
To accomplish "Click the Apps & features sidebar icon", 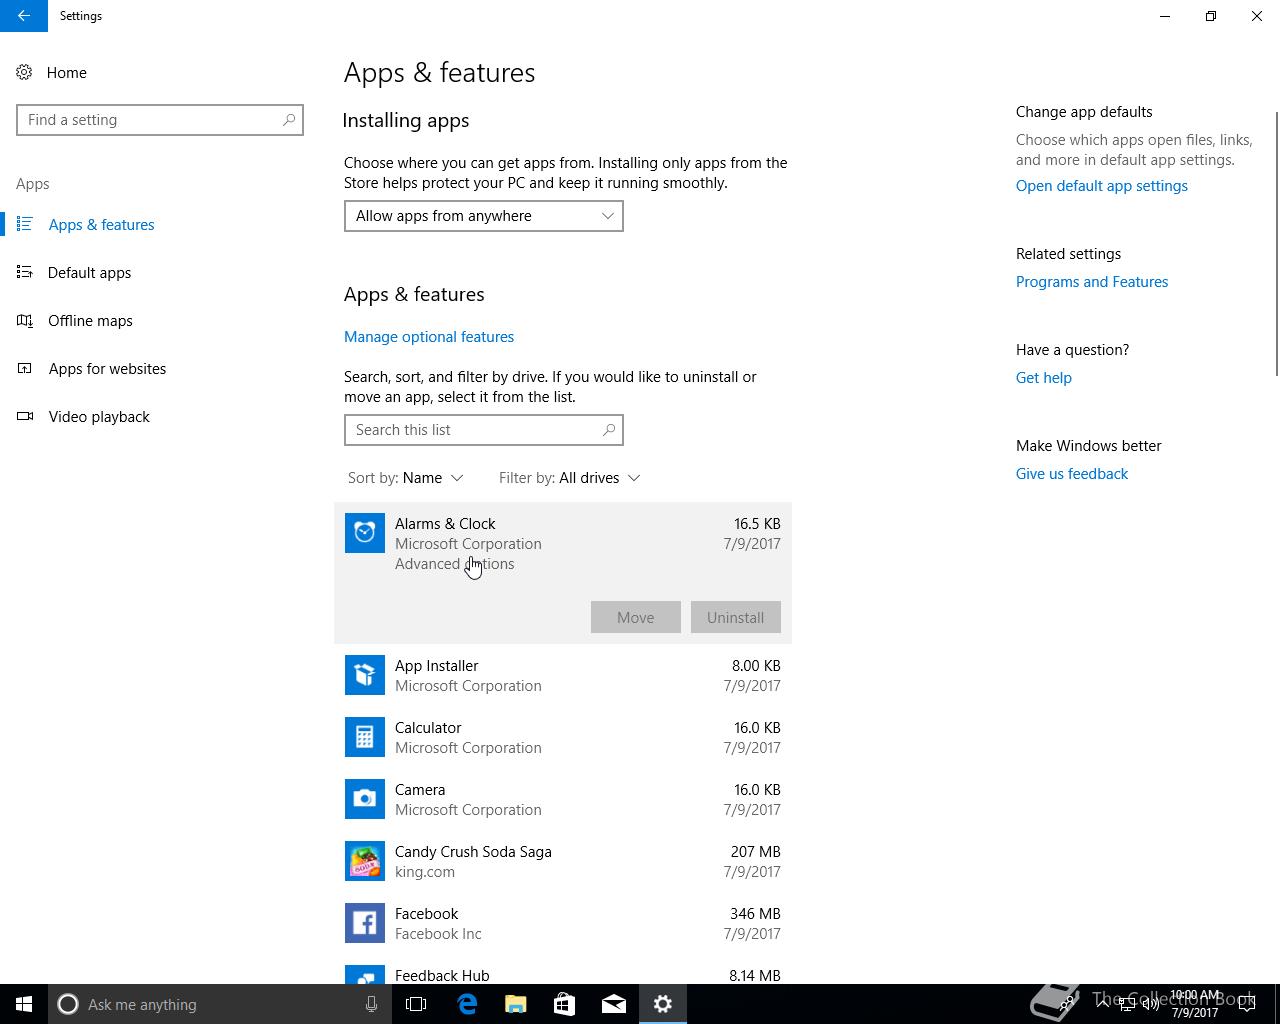I will pos(25,224).
